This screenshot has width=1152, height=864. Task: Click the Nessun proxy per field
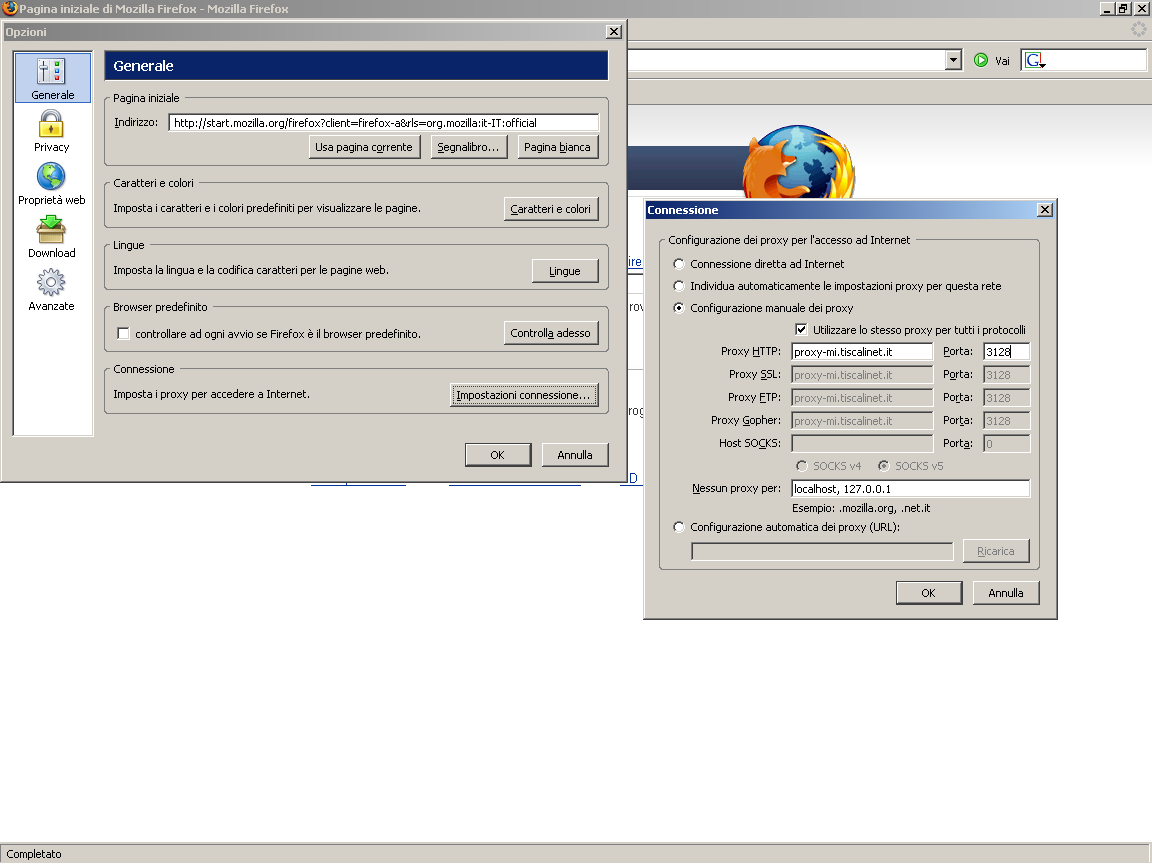pyautogui.click(x=909, y=489)
